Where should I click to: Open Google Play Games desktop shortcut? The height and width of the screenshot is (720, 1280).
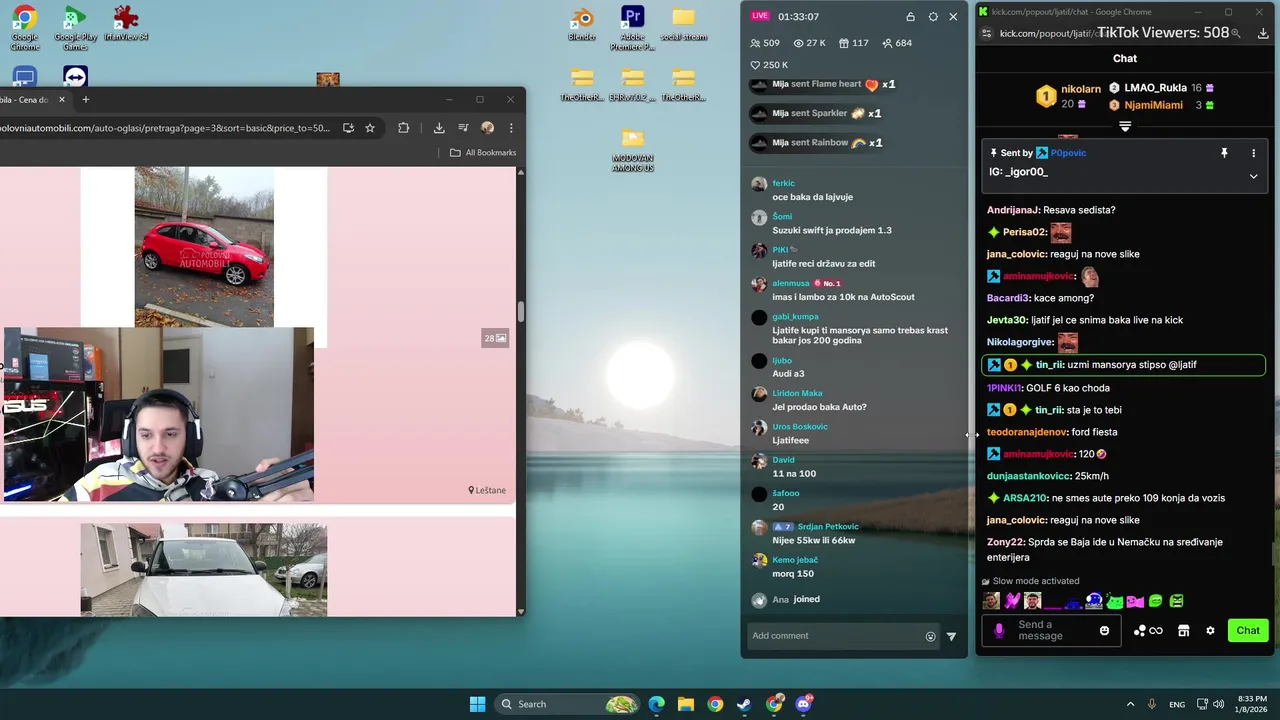[x=75, y=28]
